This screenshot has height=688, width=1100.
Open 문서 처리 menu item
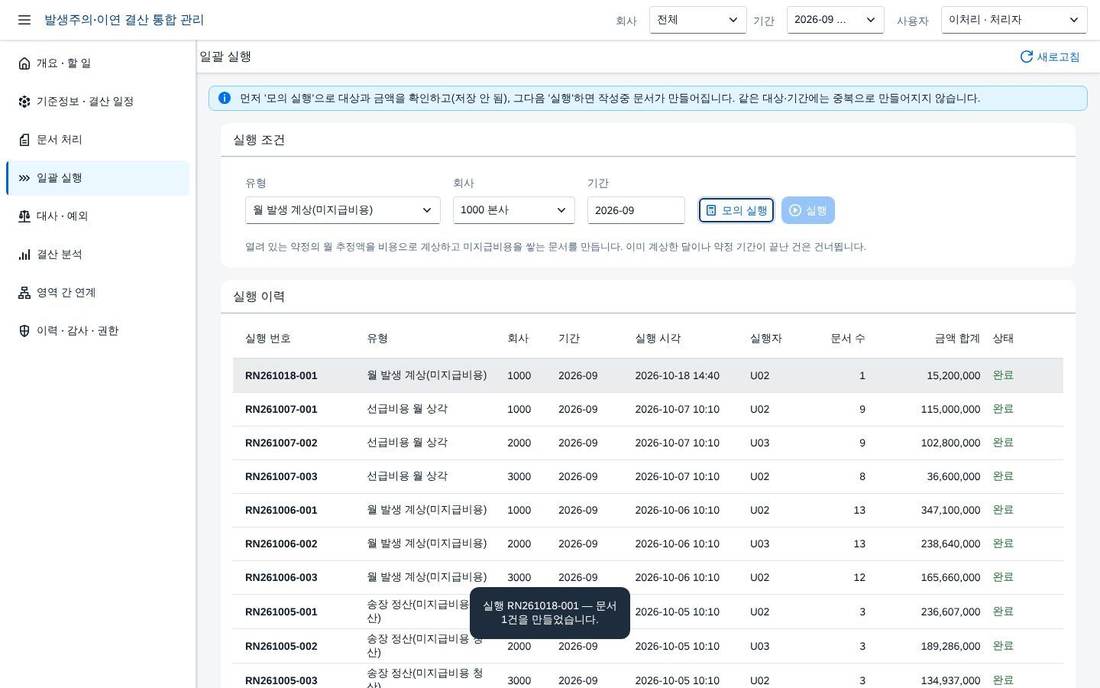(x=98, y=140)
